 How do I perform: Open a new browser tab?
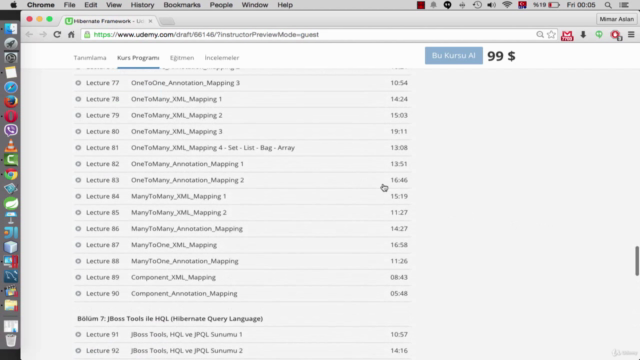pyautogui.click(x=167, y=21)
